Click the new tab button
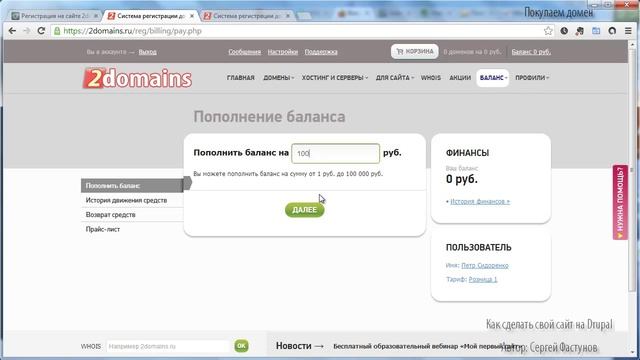 [x=303, y=16]
